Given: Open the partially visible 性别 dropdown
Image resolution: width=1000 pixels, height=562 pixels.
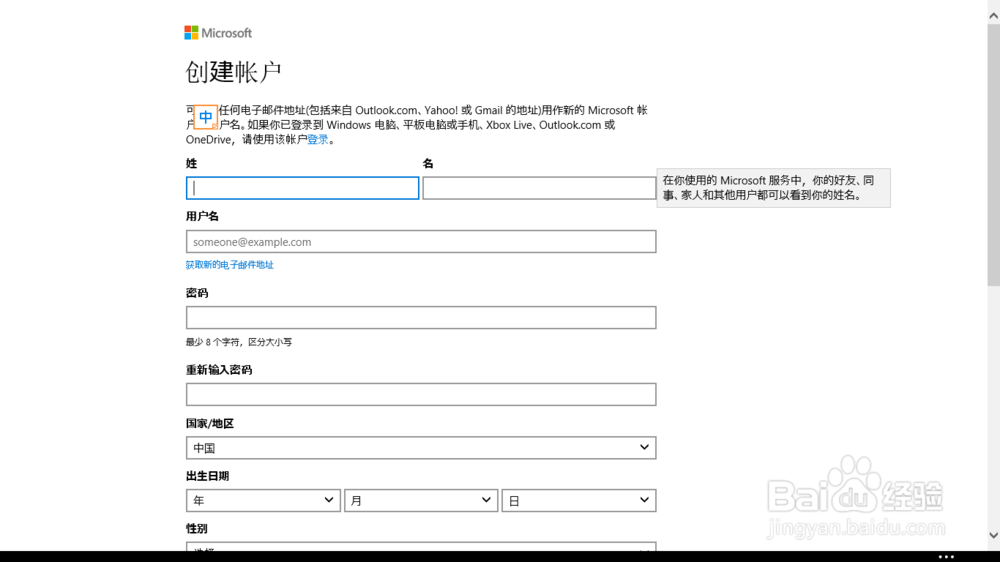Looking at the screenshot, I should [x=421, y=547].
